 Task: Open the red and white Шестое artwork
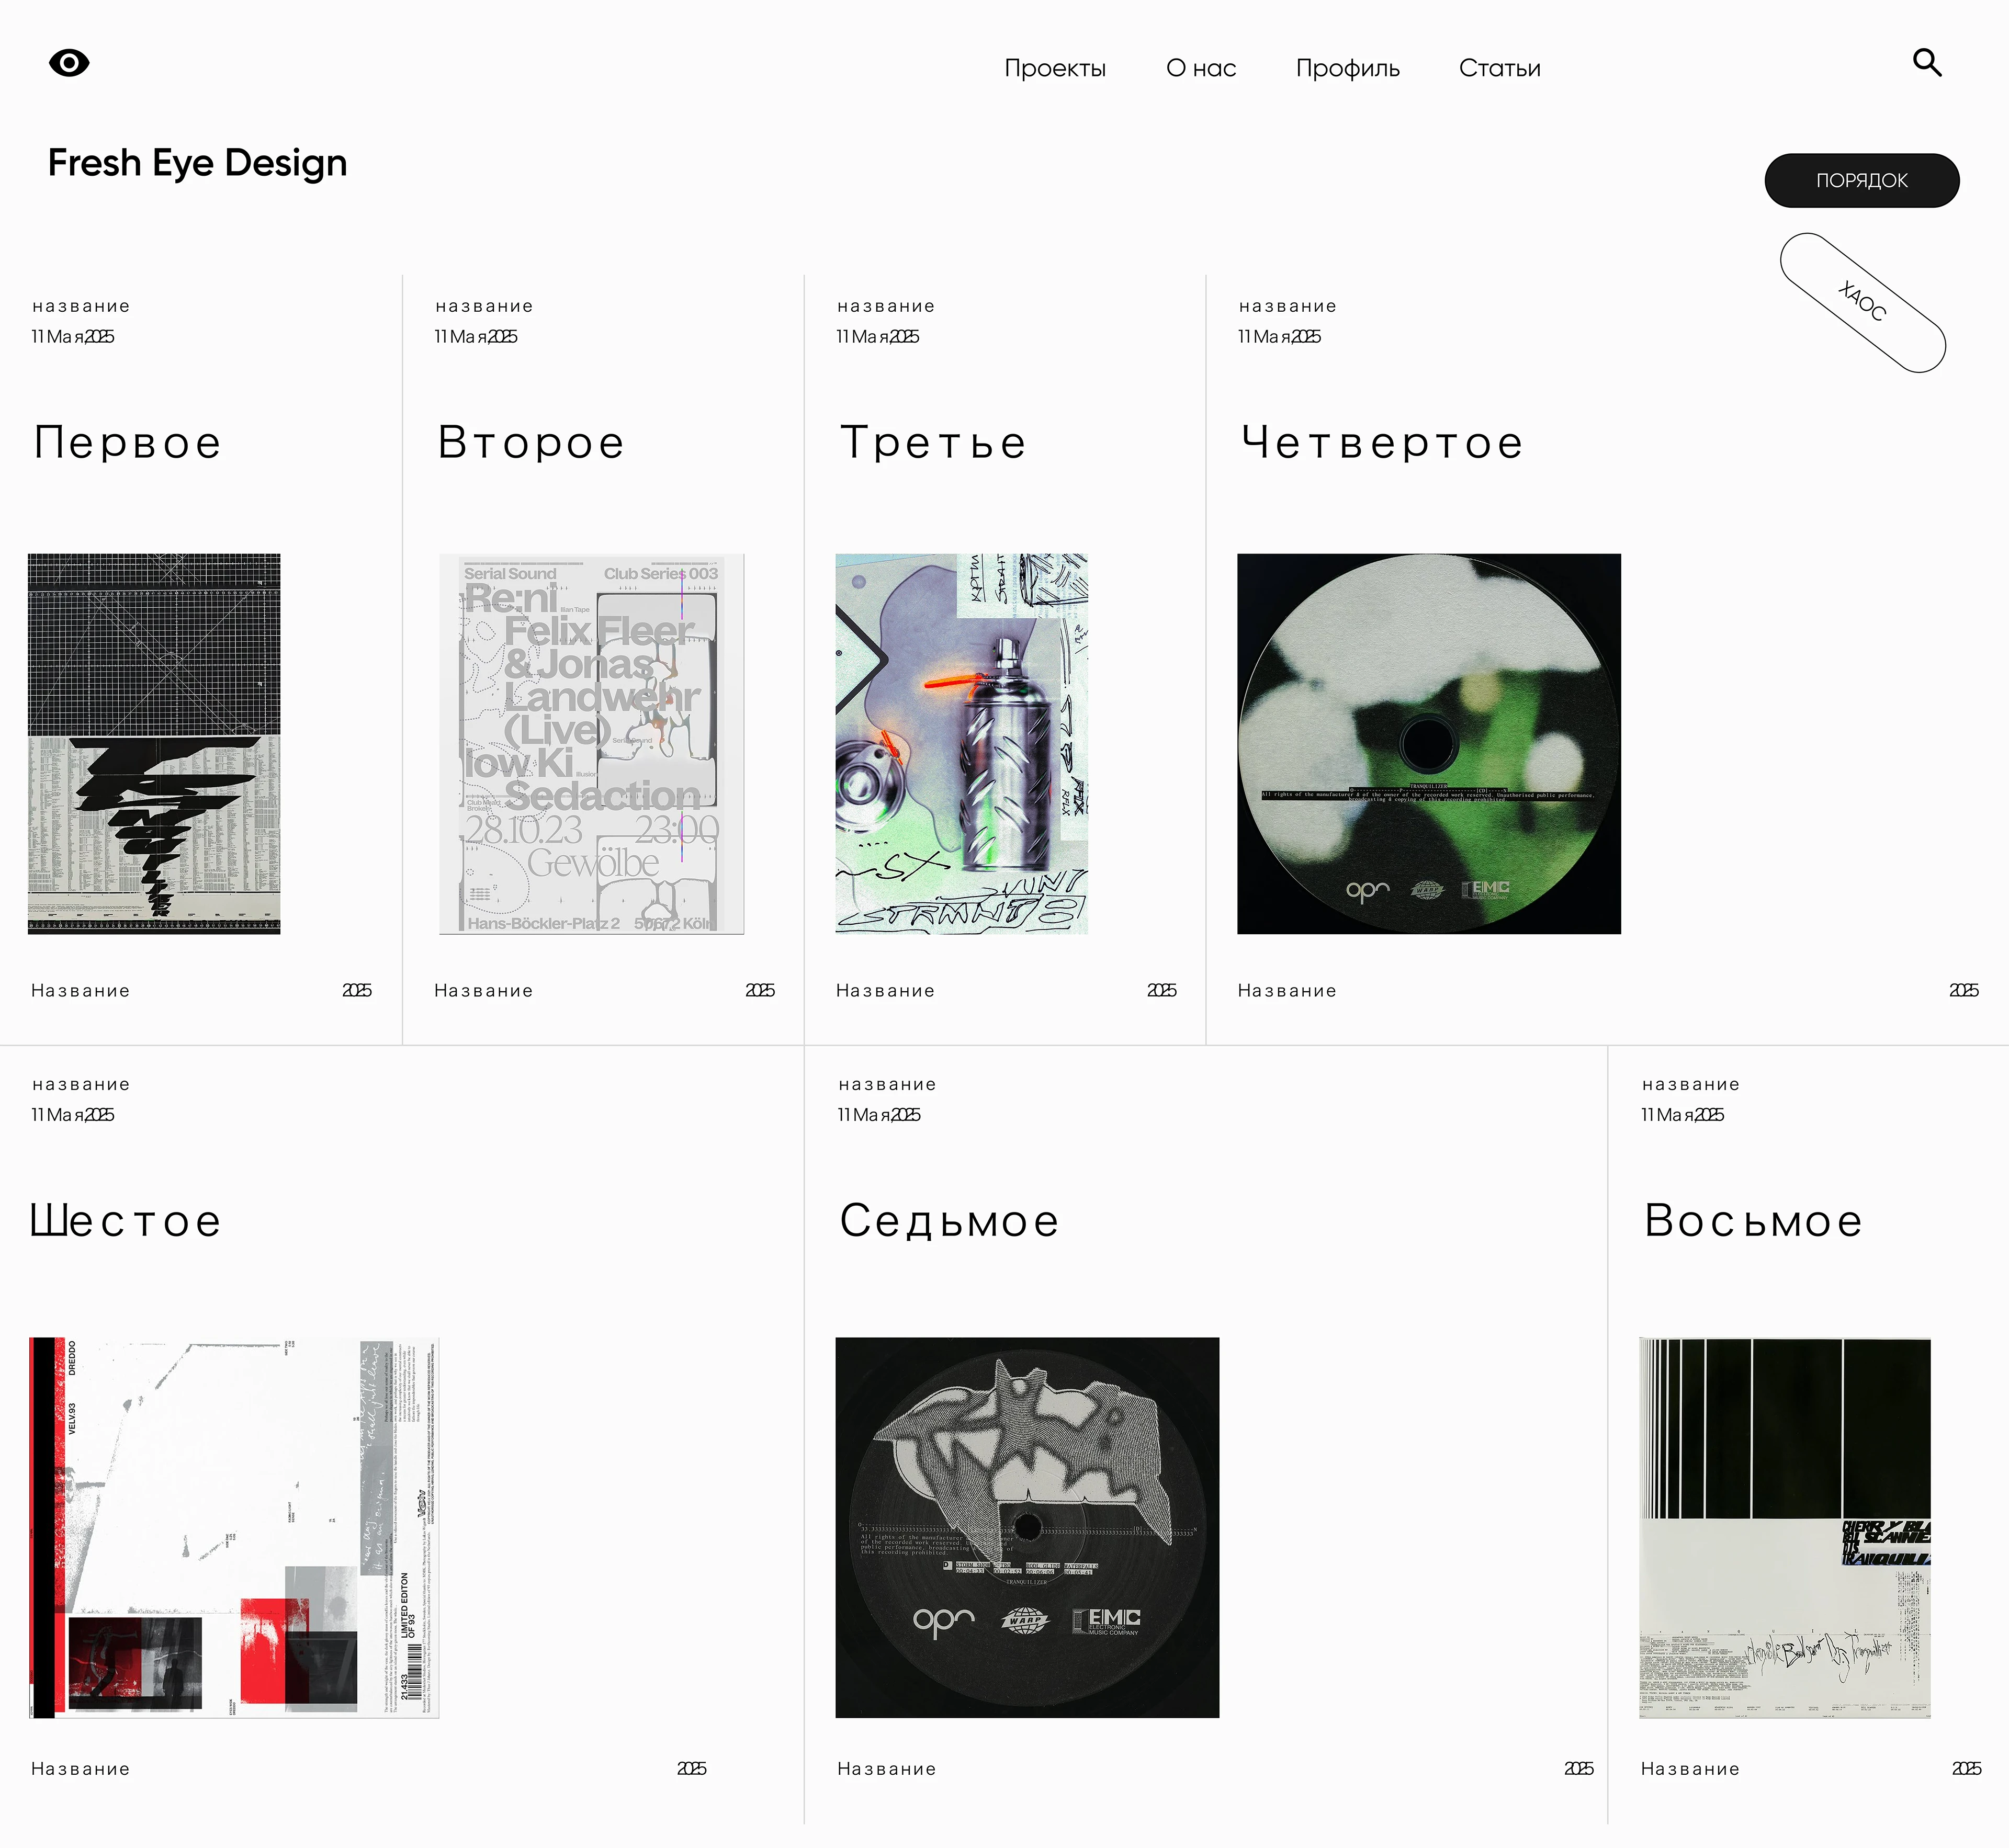[x=234, y=1527]
